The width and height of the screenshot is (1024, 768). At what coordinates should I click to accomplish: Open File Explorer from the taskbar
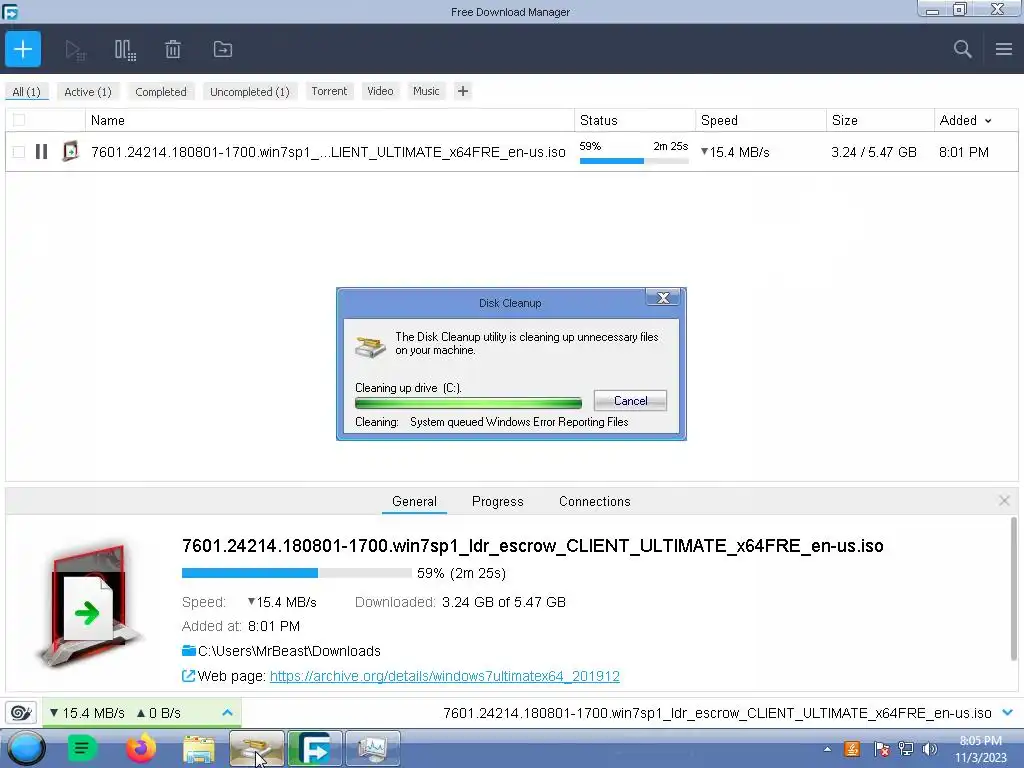[x=199, y=749]
